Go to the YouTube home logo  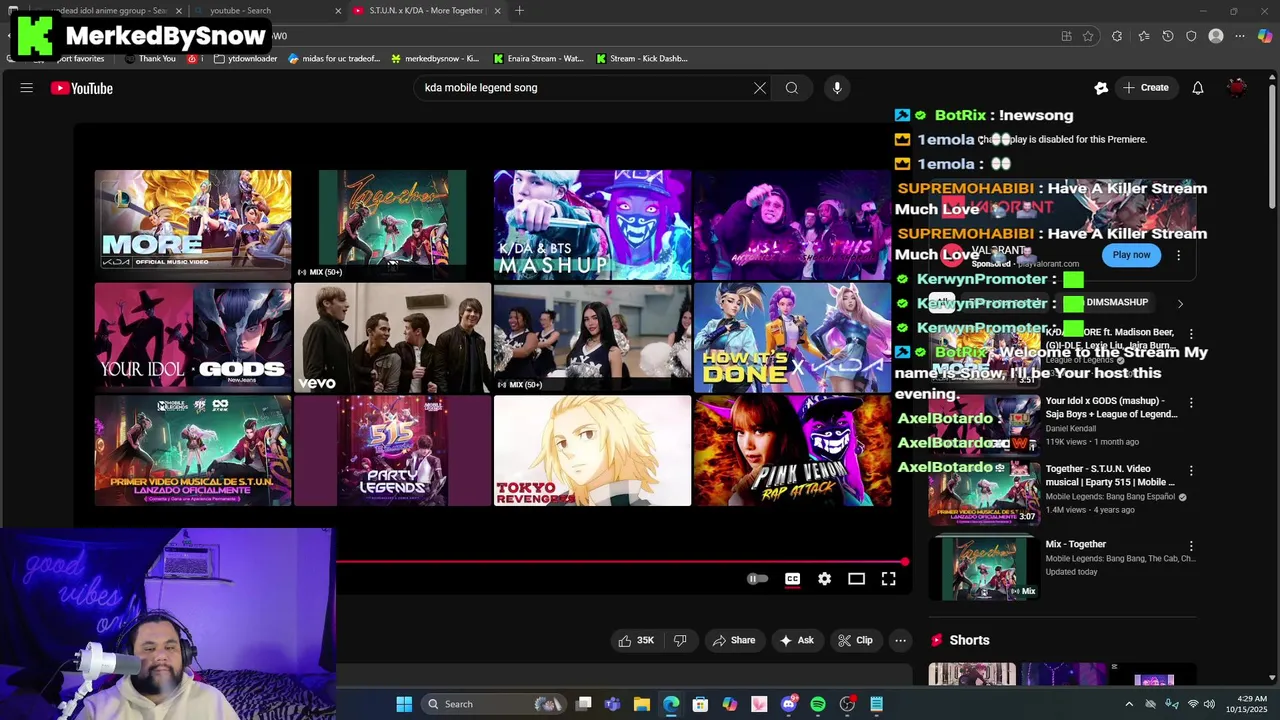(x=82, y=88)
